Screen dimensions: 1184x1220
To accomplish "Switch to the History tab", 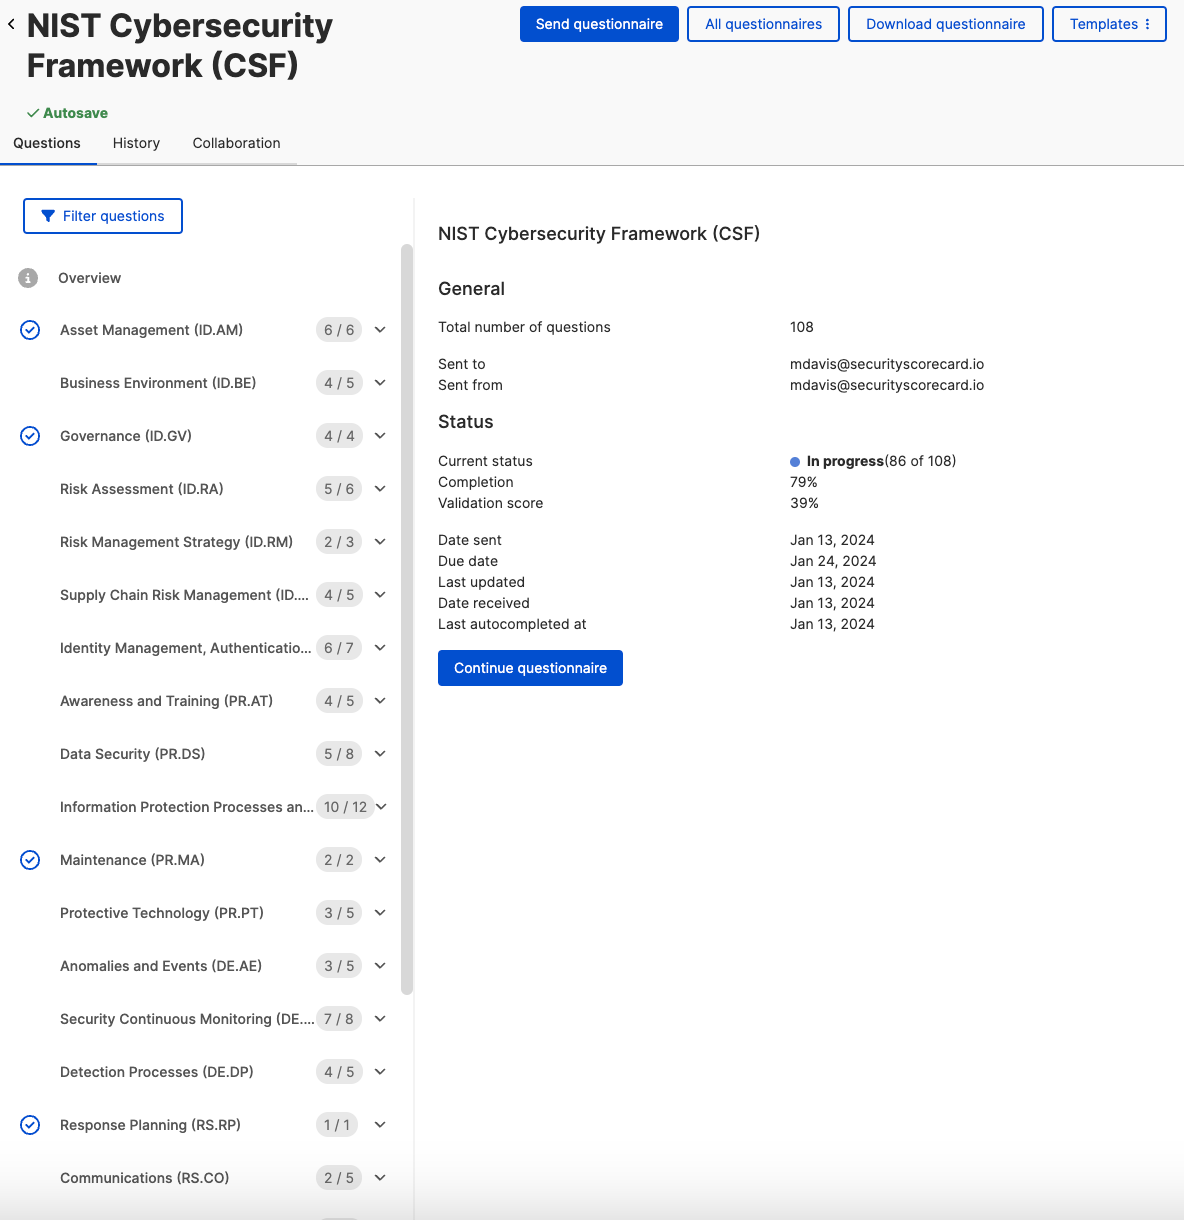I will pos(136,143).
